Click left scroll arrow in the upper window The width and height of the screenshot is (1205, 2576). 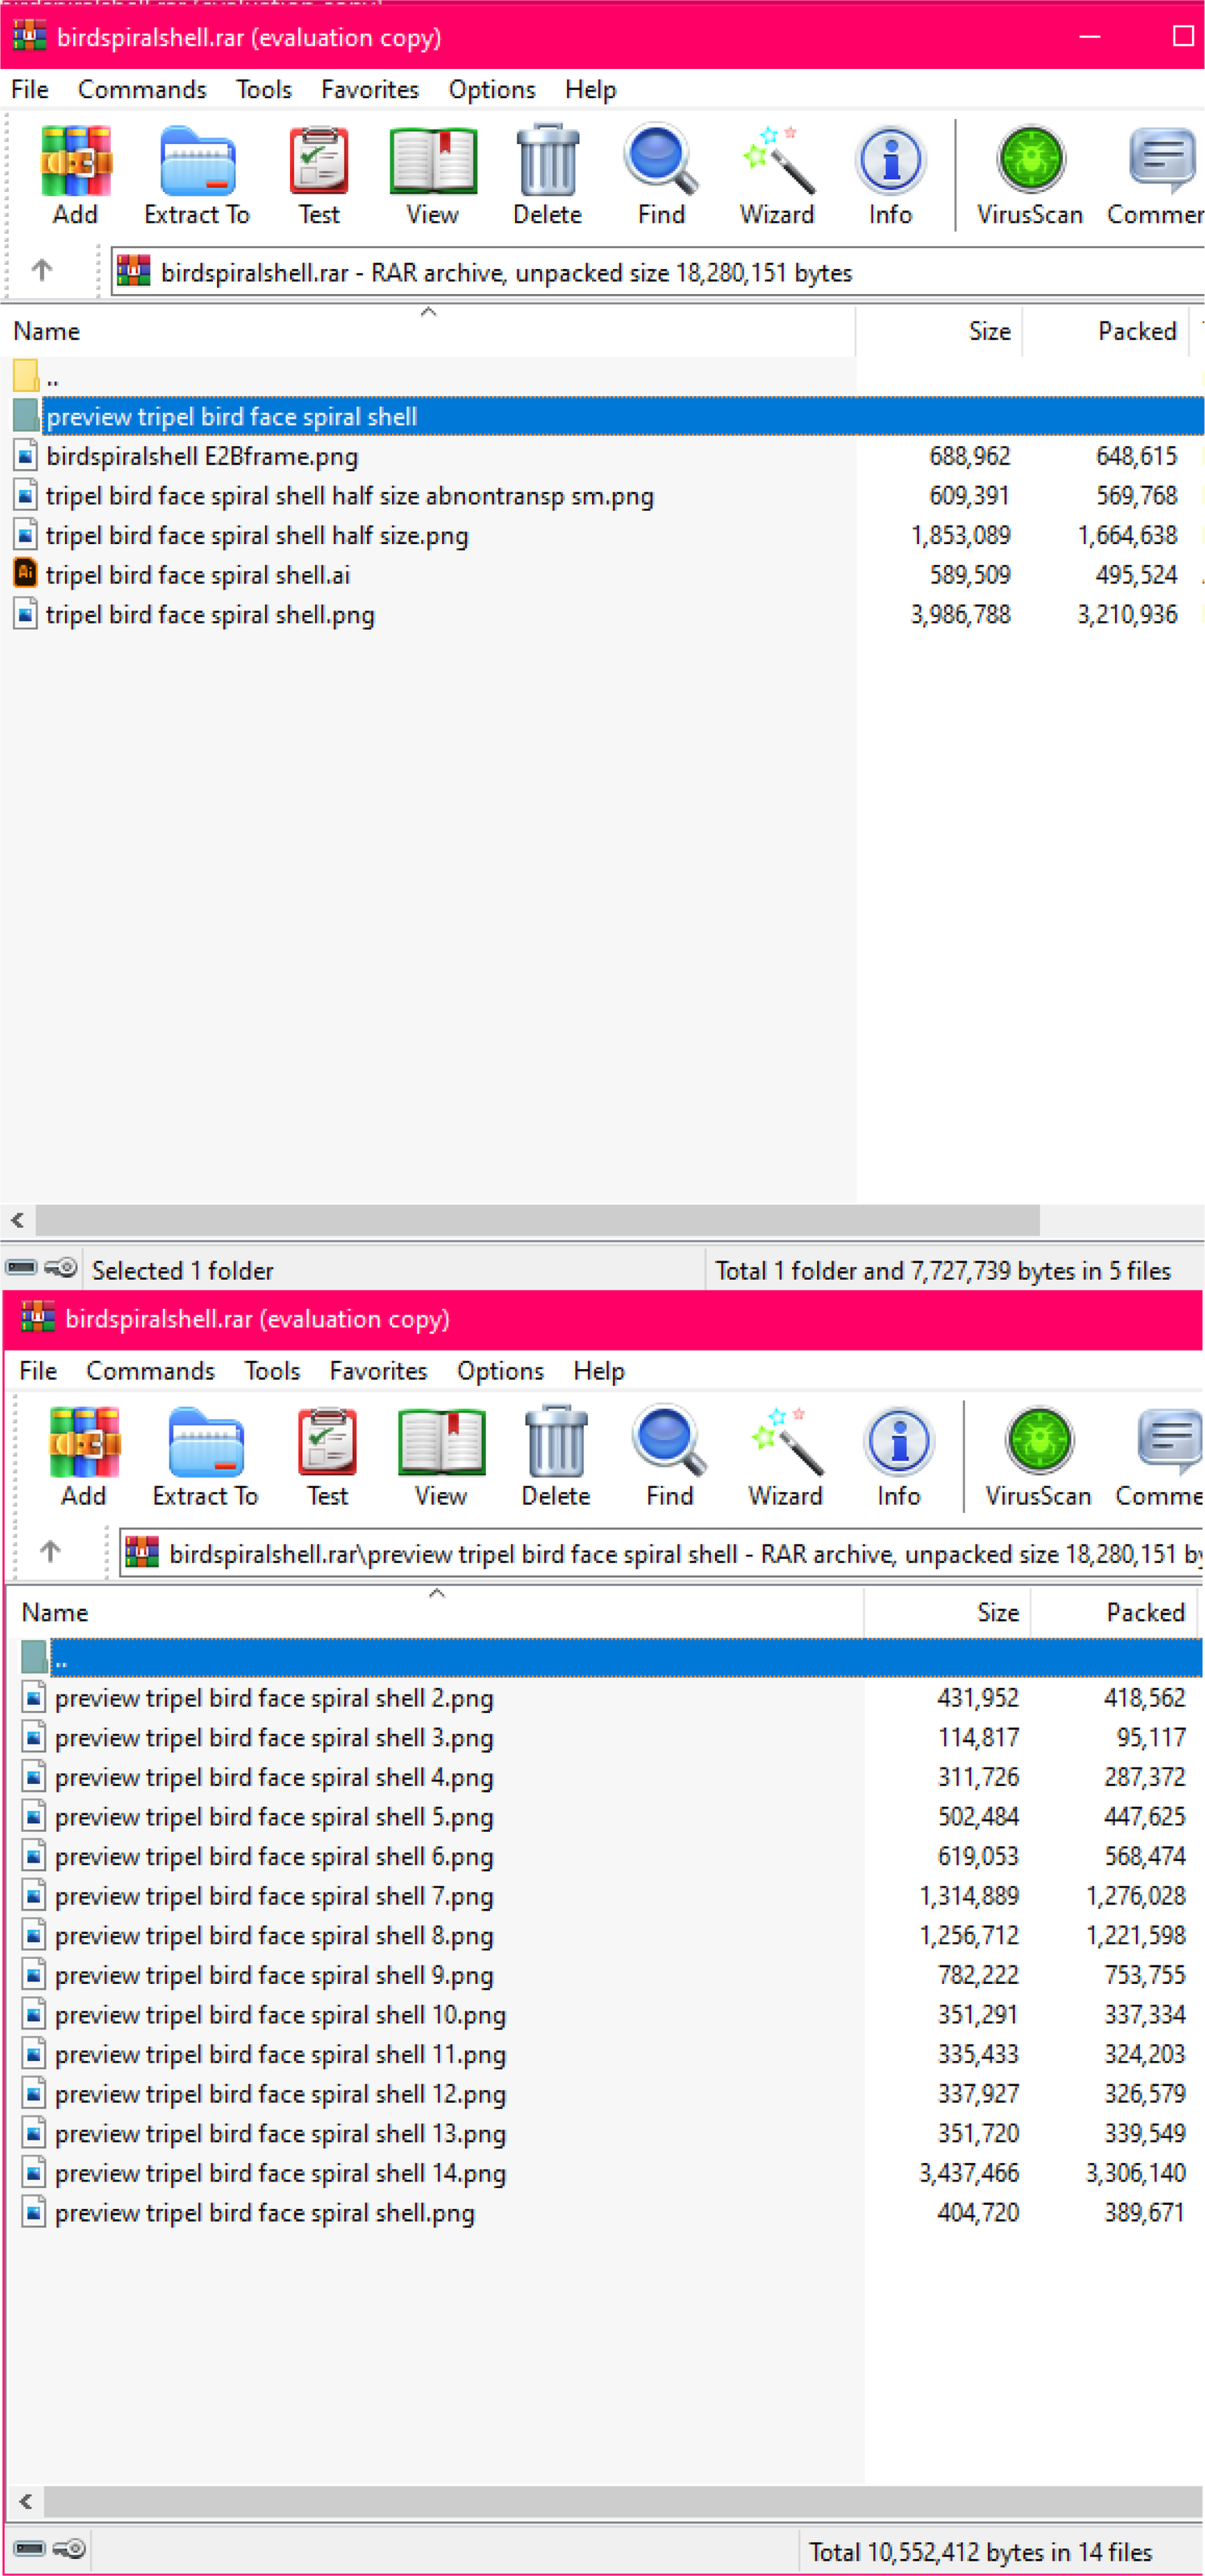pyautogui.click(x=17, y=1220)
